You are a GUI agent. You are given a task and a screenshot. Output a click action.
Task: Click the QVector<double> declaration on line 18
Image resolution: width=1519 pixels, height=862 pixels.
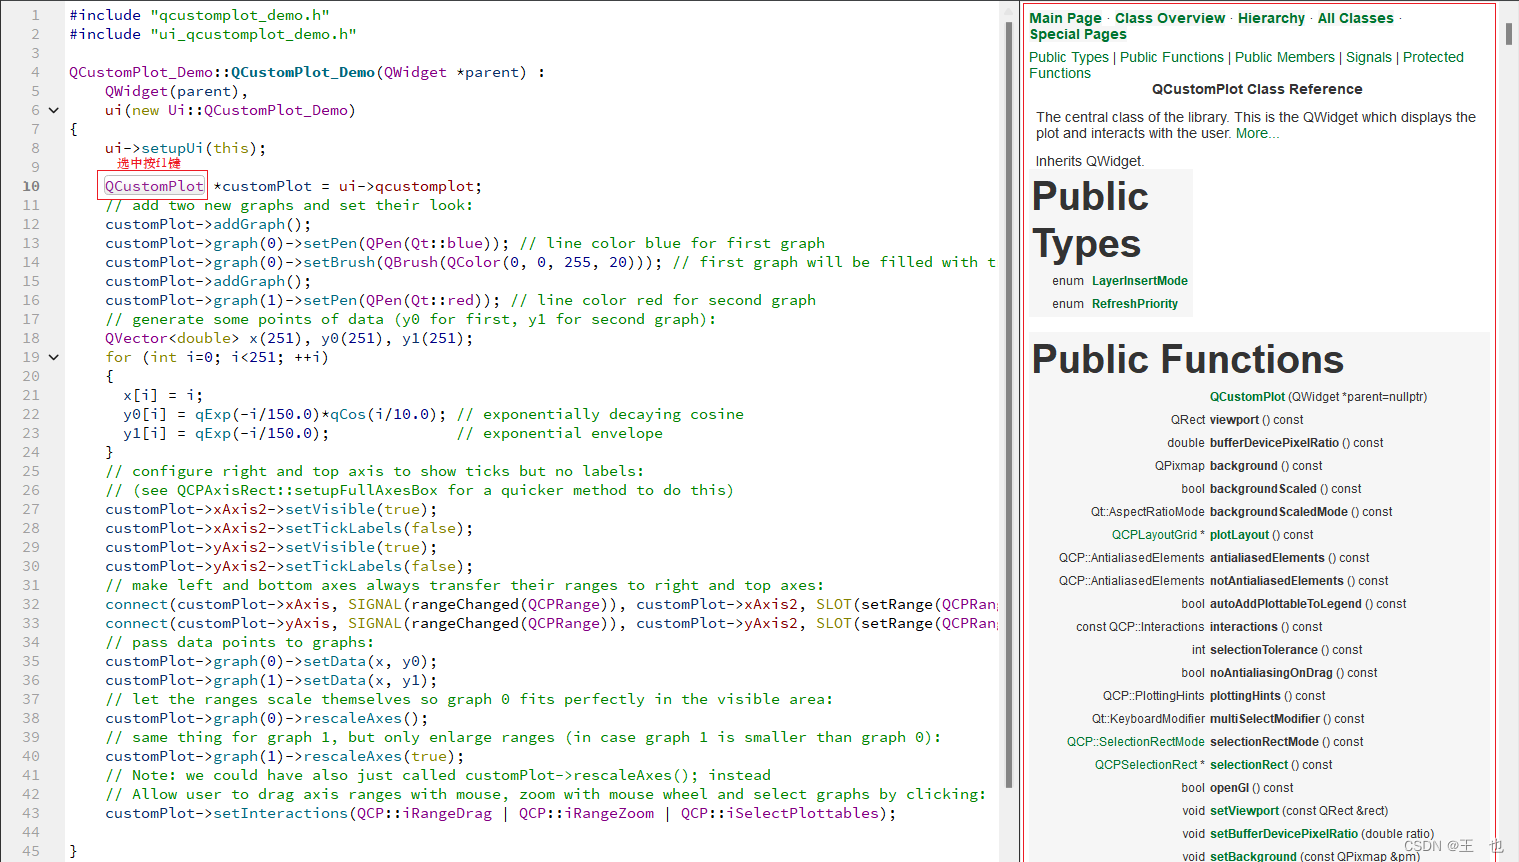click(x=289, y=338)
